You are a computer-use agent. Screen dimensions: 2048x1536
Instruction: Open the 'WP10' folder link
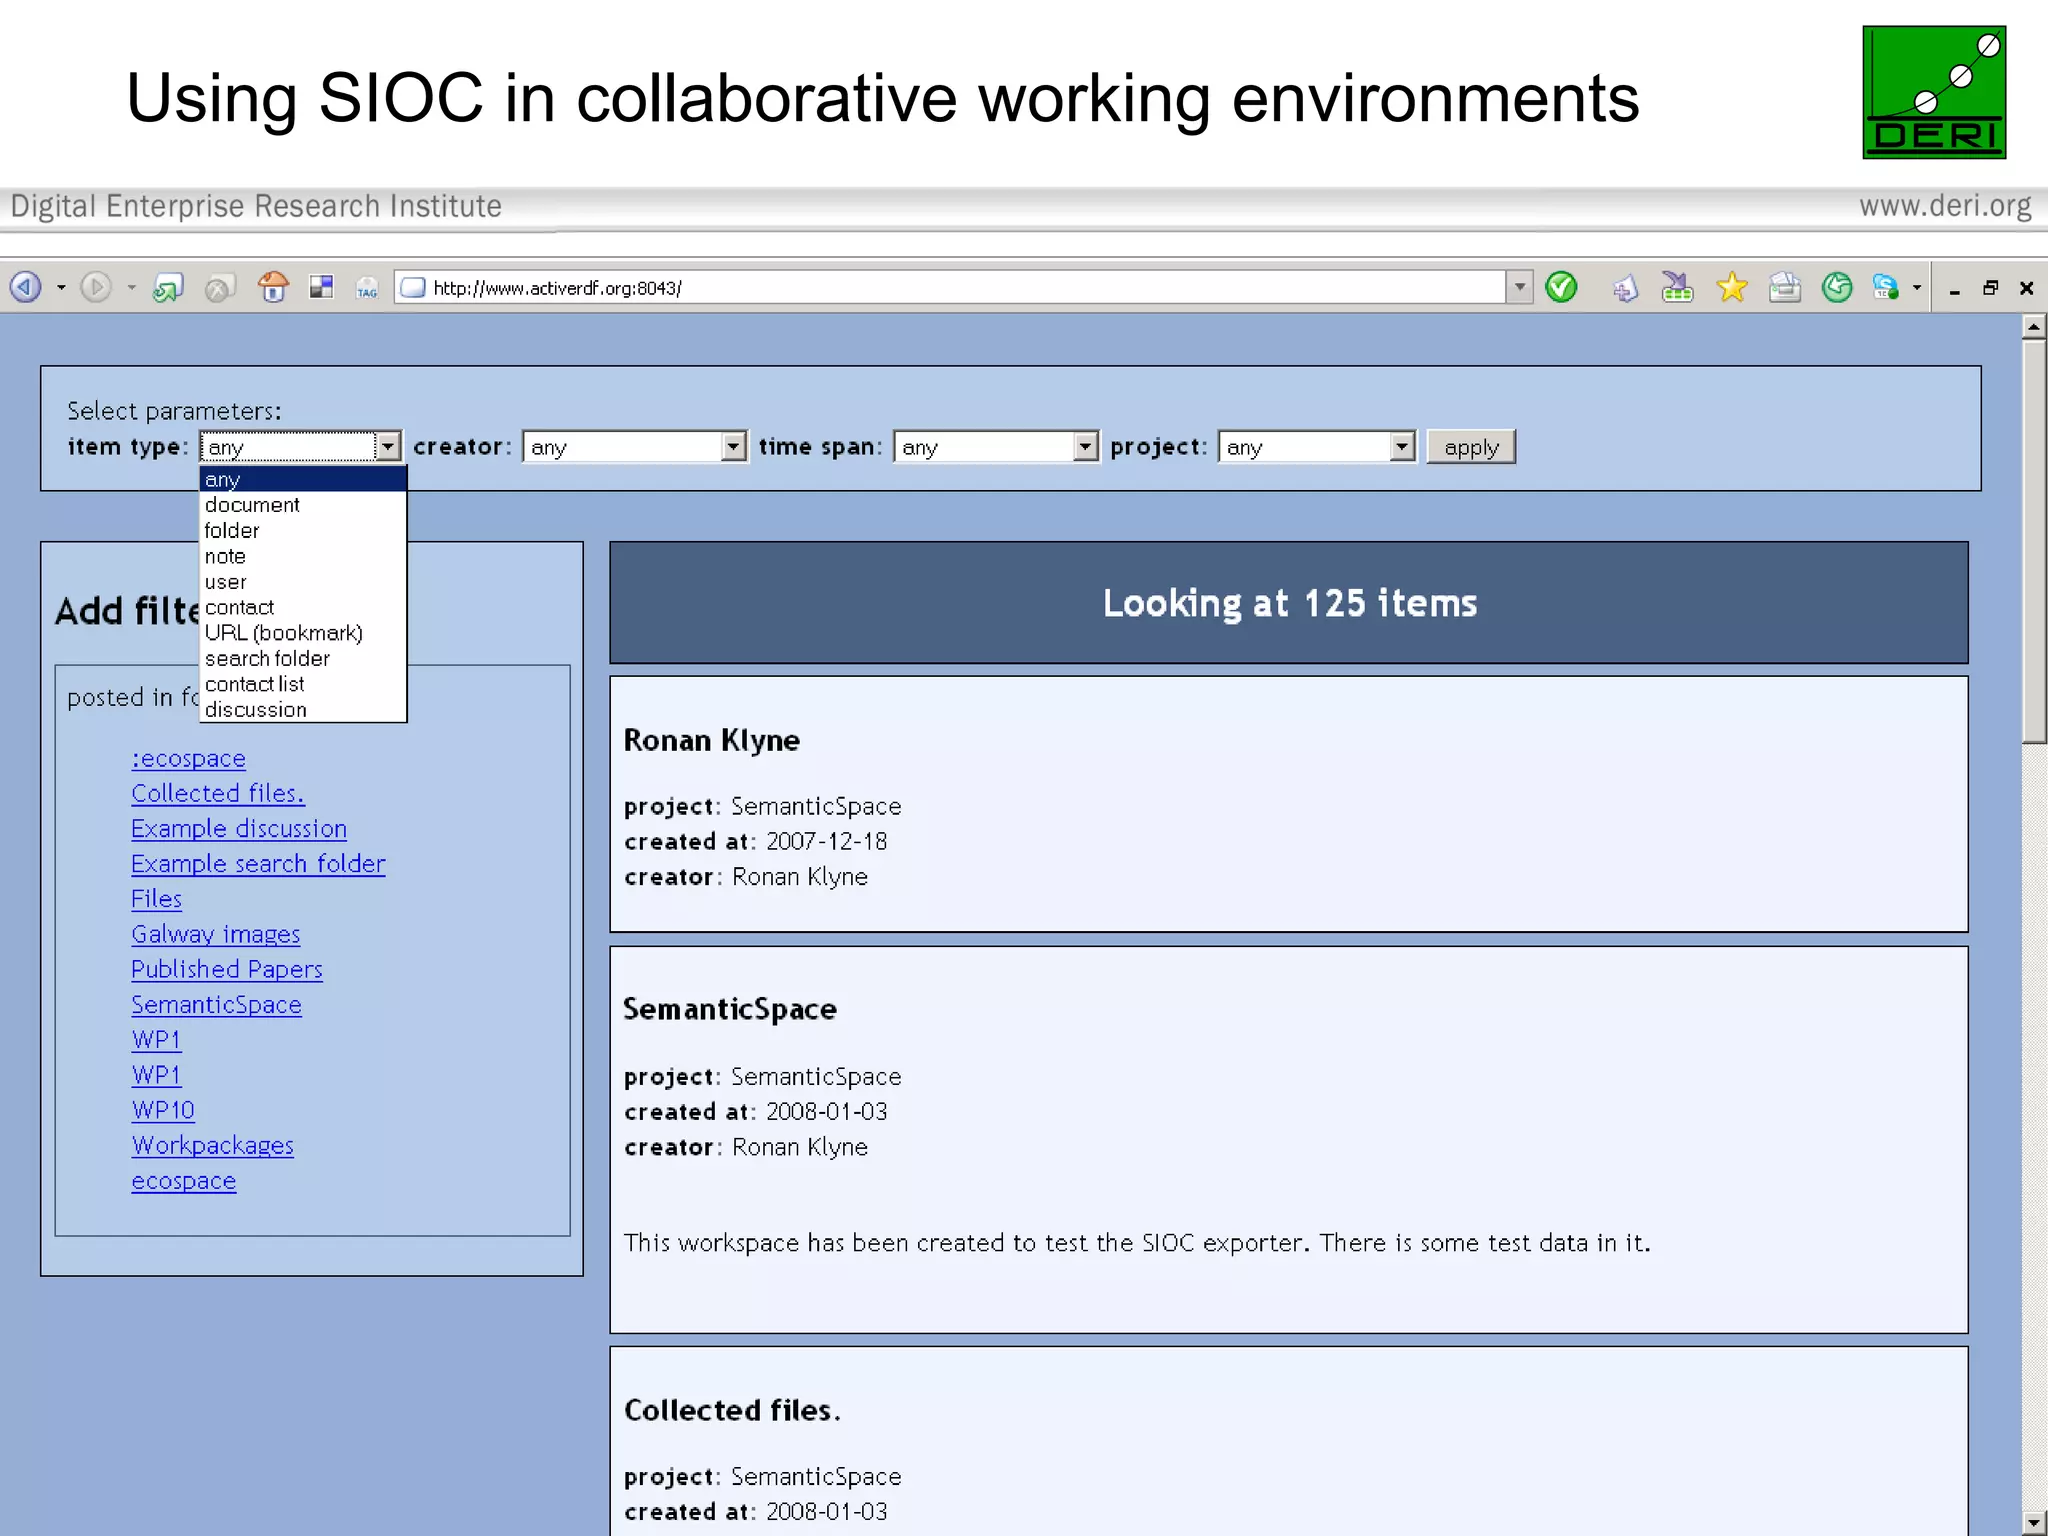coord(163,1110)
